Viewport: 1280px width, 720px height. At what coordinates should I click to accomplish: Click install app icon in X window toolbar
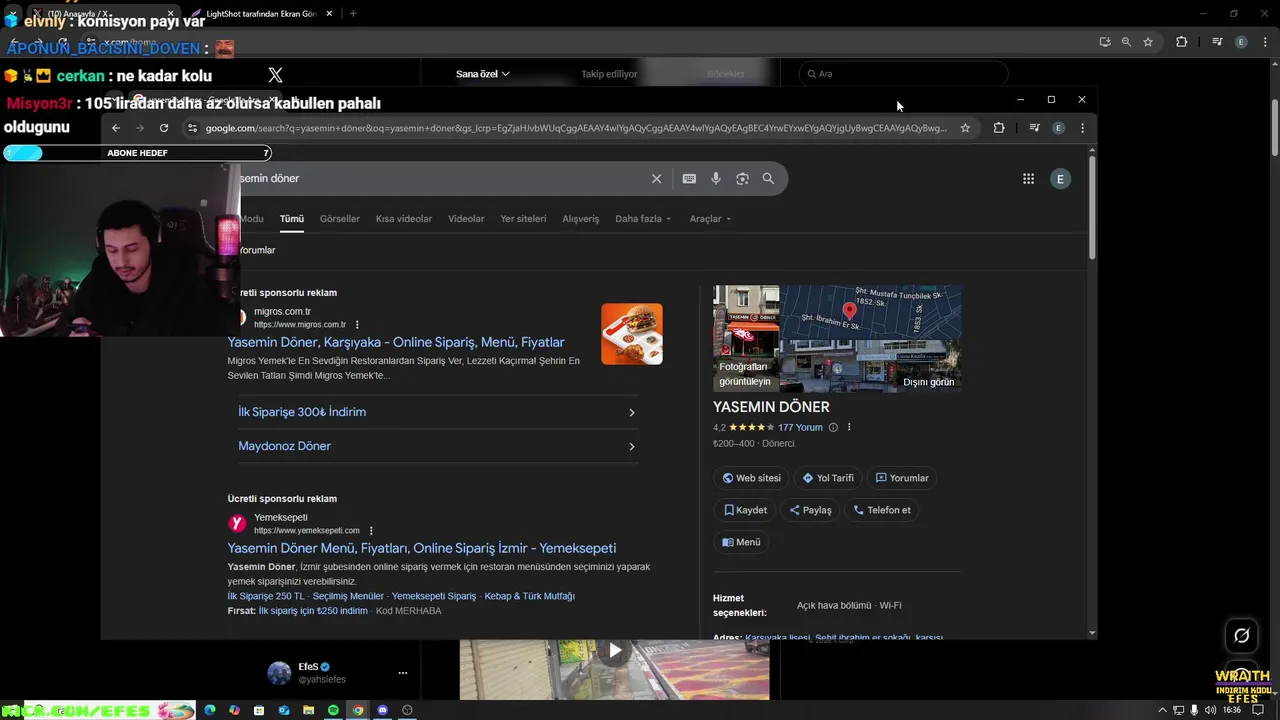click(x=1105, y=42)
